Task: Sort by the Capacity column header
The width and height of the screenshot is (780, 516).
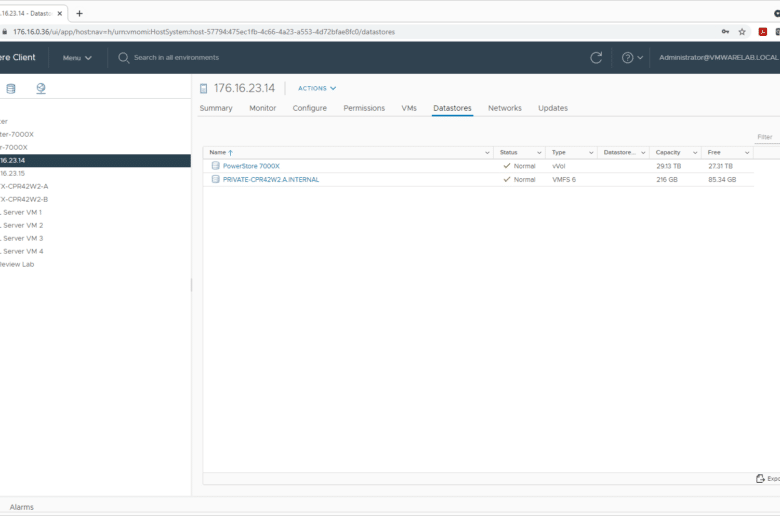Action: (x=668, y=152)
